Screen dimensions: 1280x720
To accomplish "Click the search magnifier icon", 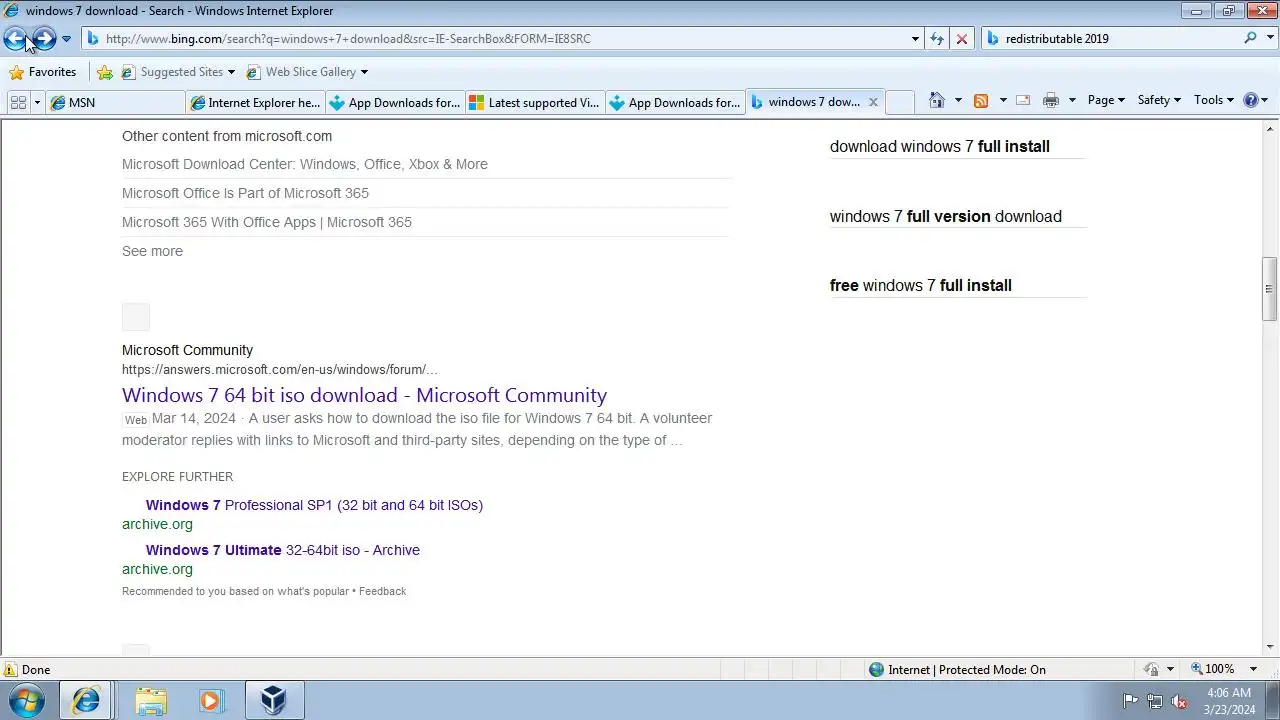I will pos(1251,38).
